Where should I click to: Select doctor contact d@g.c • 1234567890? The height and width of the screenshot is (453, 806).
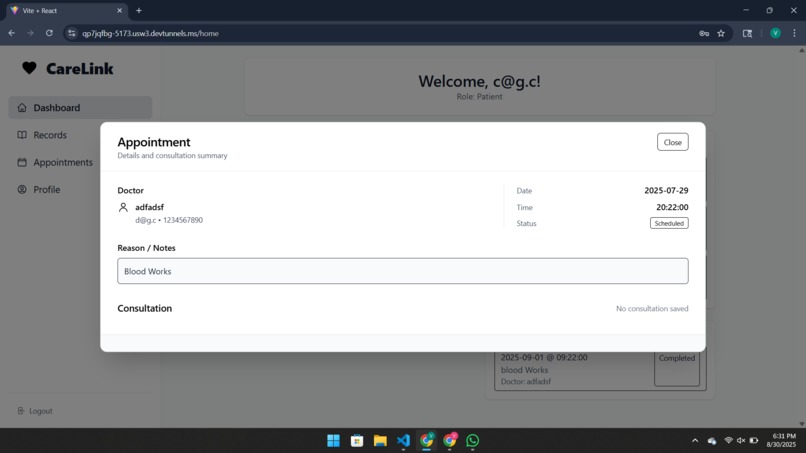[x=169, y=220]
